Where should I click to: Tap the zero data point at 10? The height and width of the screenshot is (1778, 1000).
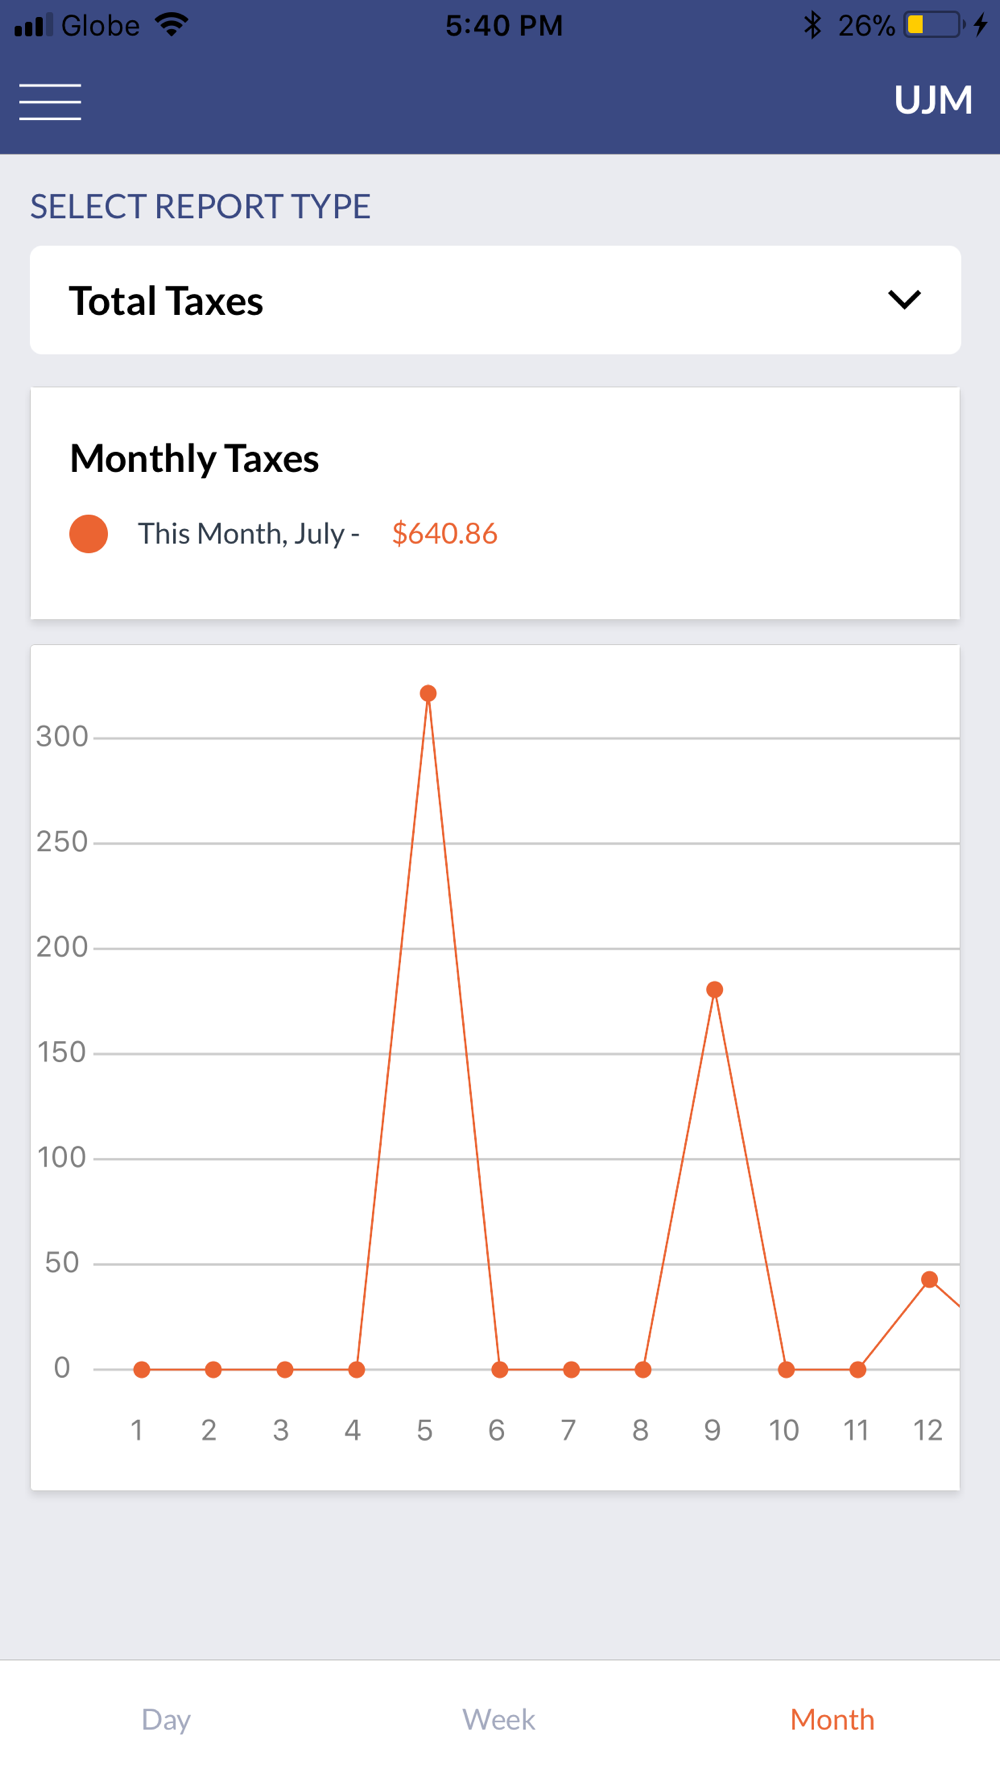tap(786, 1370)
